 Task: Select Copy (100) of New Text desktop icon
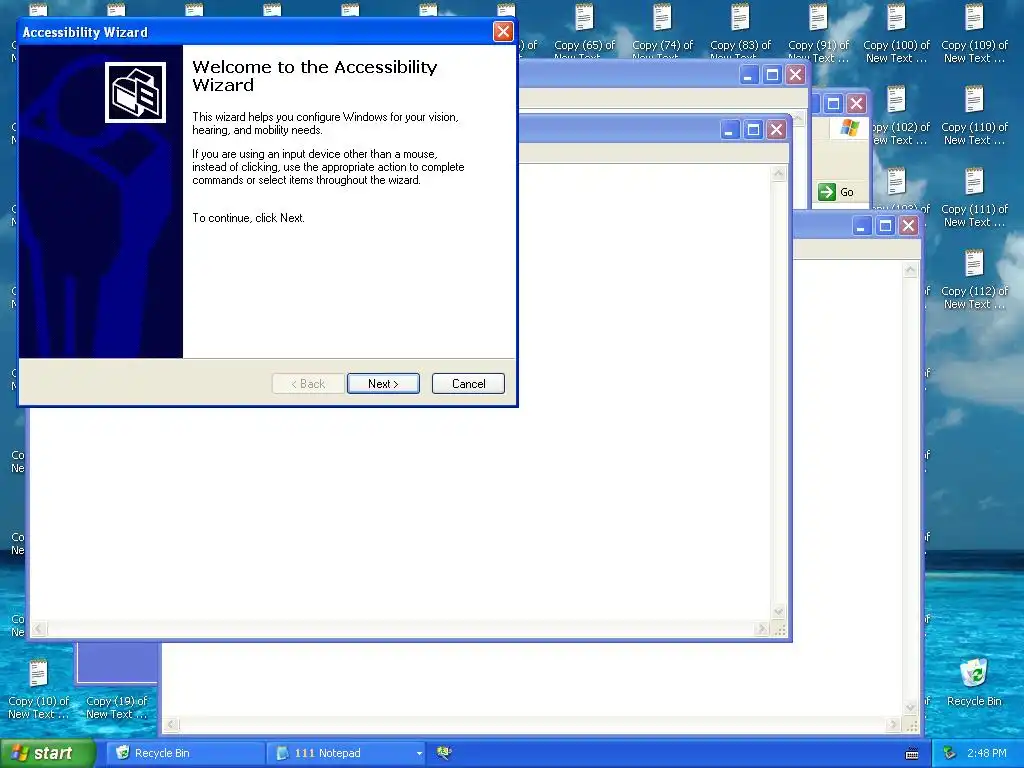896,33
